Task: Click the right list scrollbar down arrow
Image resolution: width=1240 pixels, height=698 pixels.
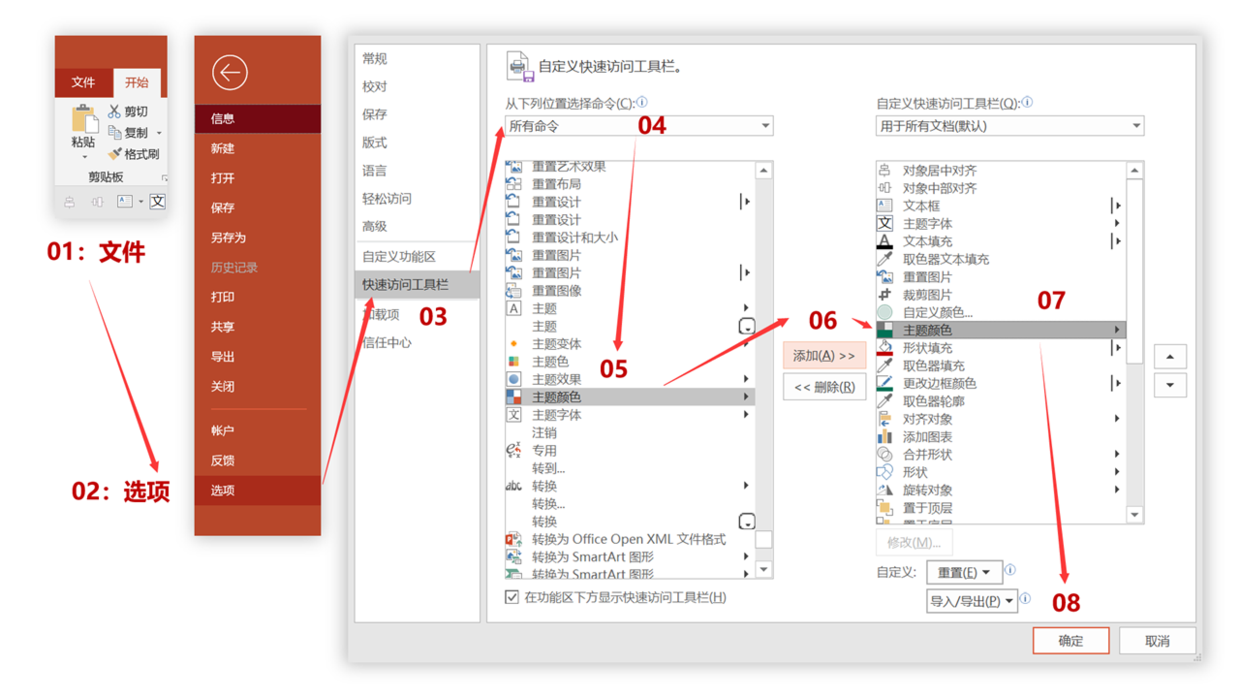Action: 1134,515
